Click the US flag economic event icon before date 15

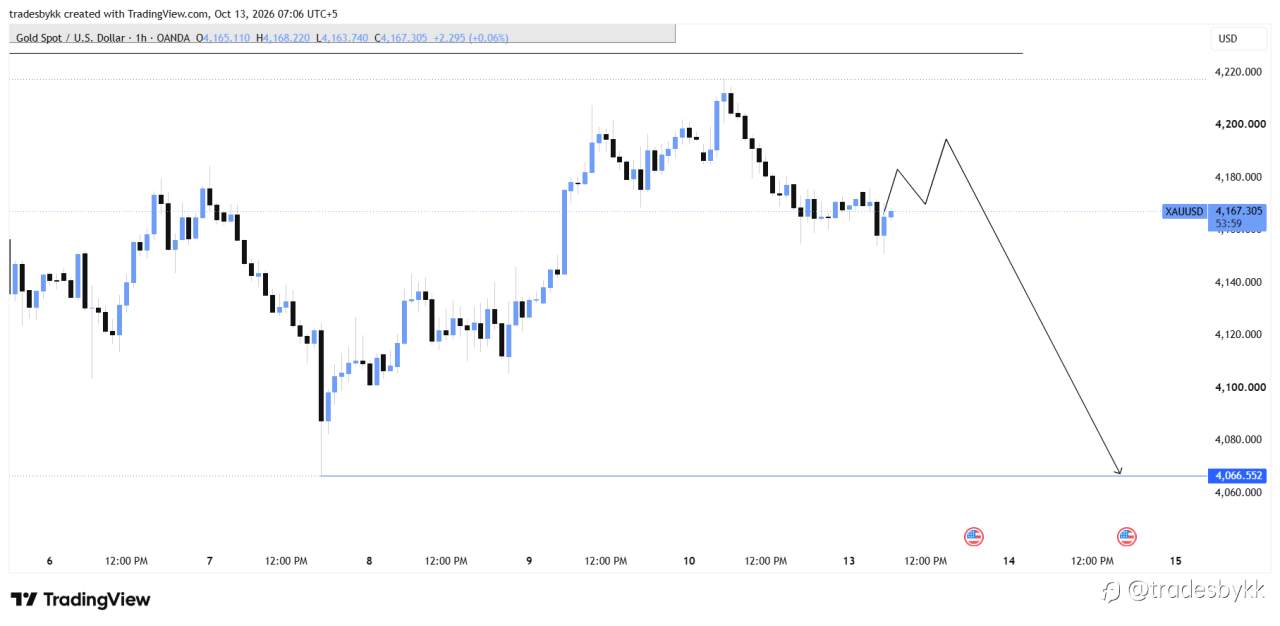click(x=1127, y=537)
